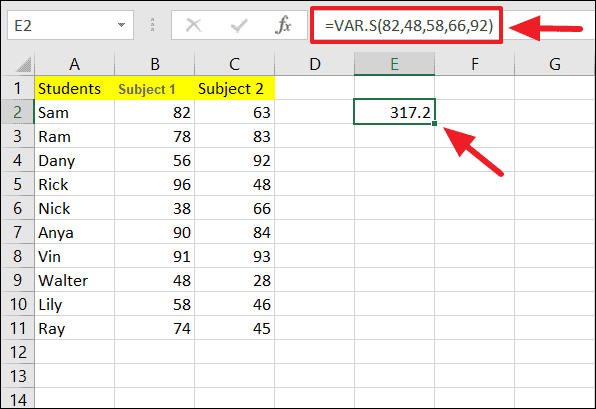The height and width of the screenshot is (409, 596).
Task: Click the cell containing Walter
Action: 74,280
